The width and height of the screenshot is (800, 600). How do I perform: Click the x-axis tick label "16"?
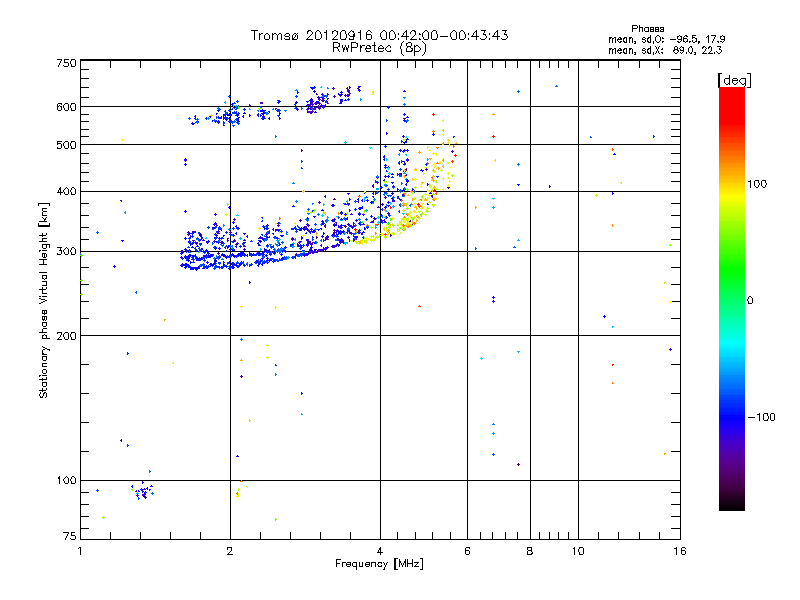click(x=680, y=551)
